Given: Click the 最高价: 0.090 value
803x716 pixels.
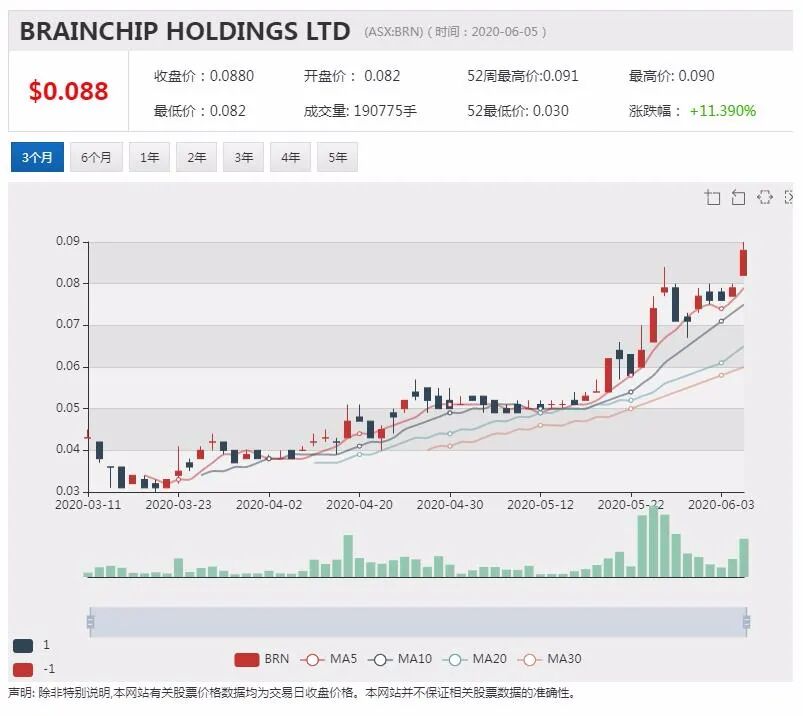Looking at the screenshot, I should pyautogui.click(x=671, y=76).
